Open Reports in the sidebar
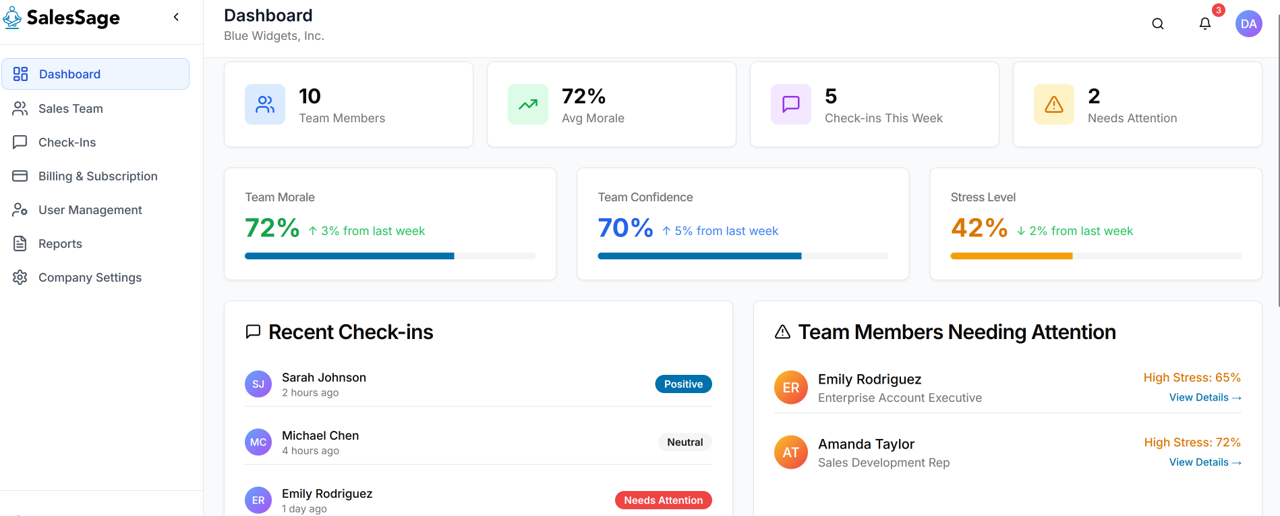This screenshot has height=516, width=1280. click(x=96, y=244)
